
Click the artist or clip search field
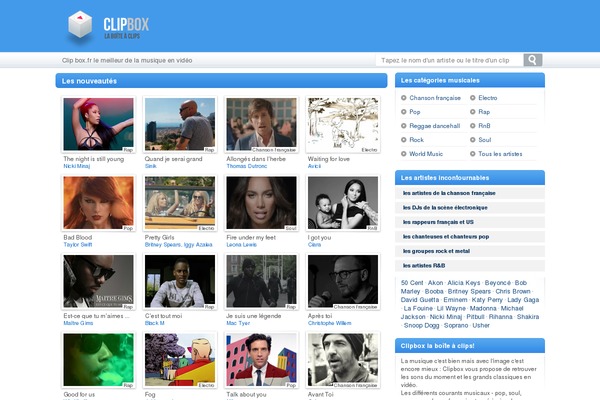click(450, 60)
